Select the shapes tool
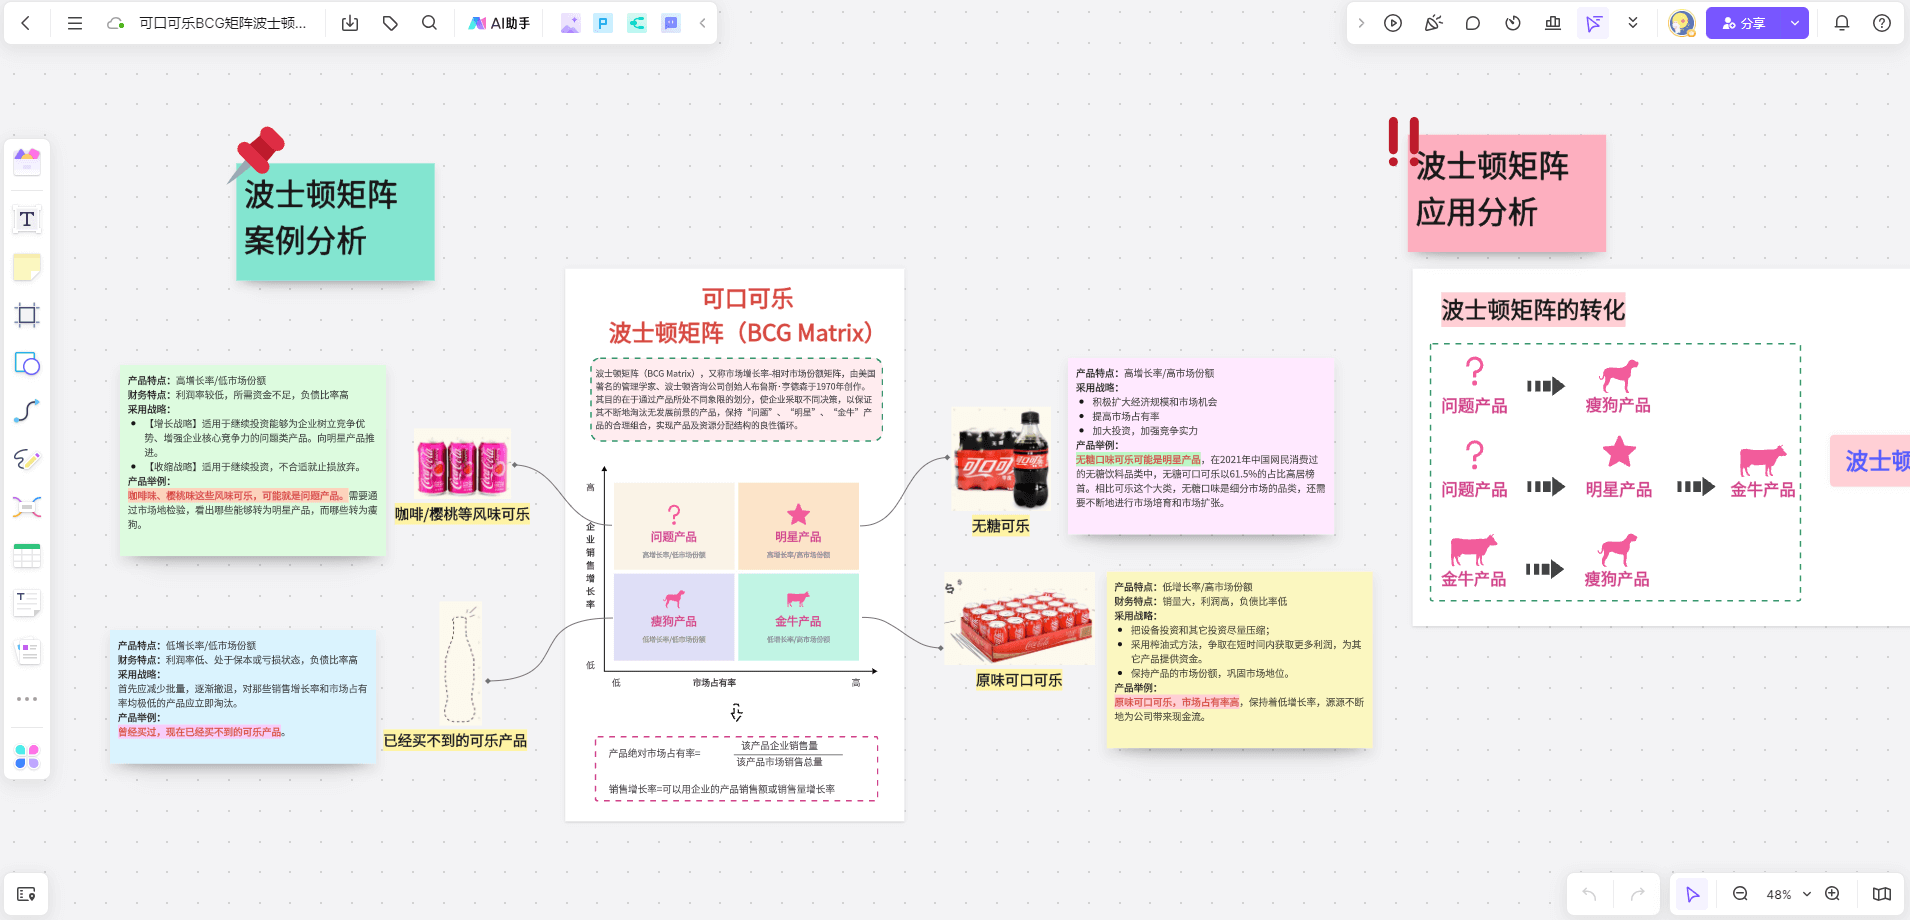This screenshot has height=920, width=1910. 27,363
